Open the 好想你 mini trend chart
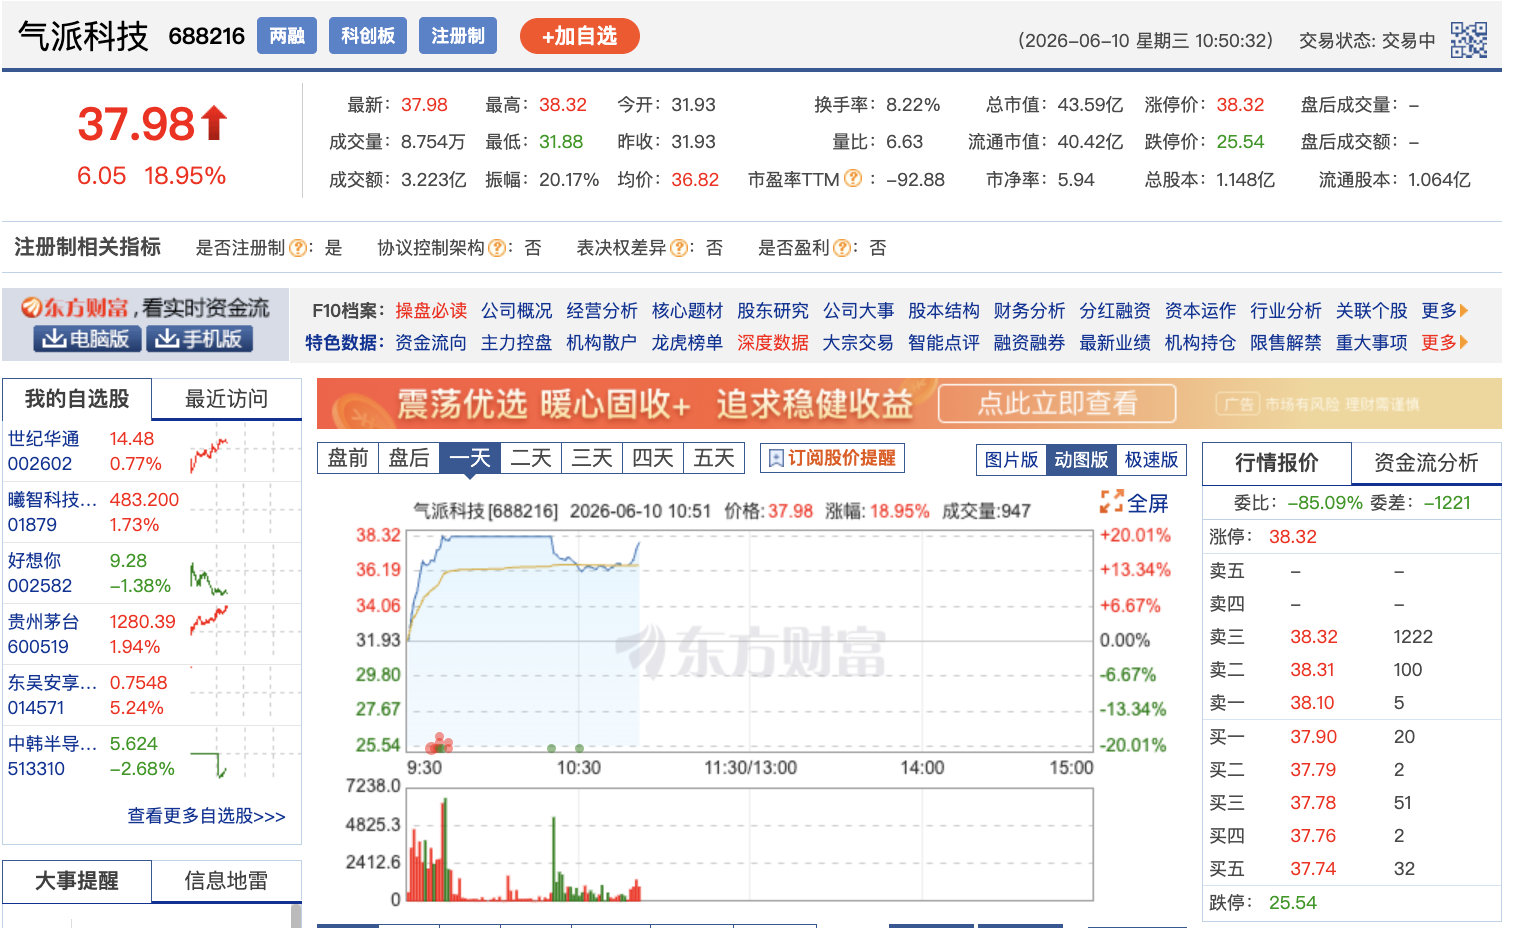 pyautogui.click(x=209, y=579)
